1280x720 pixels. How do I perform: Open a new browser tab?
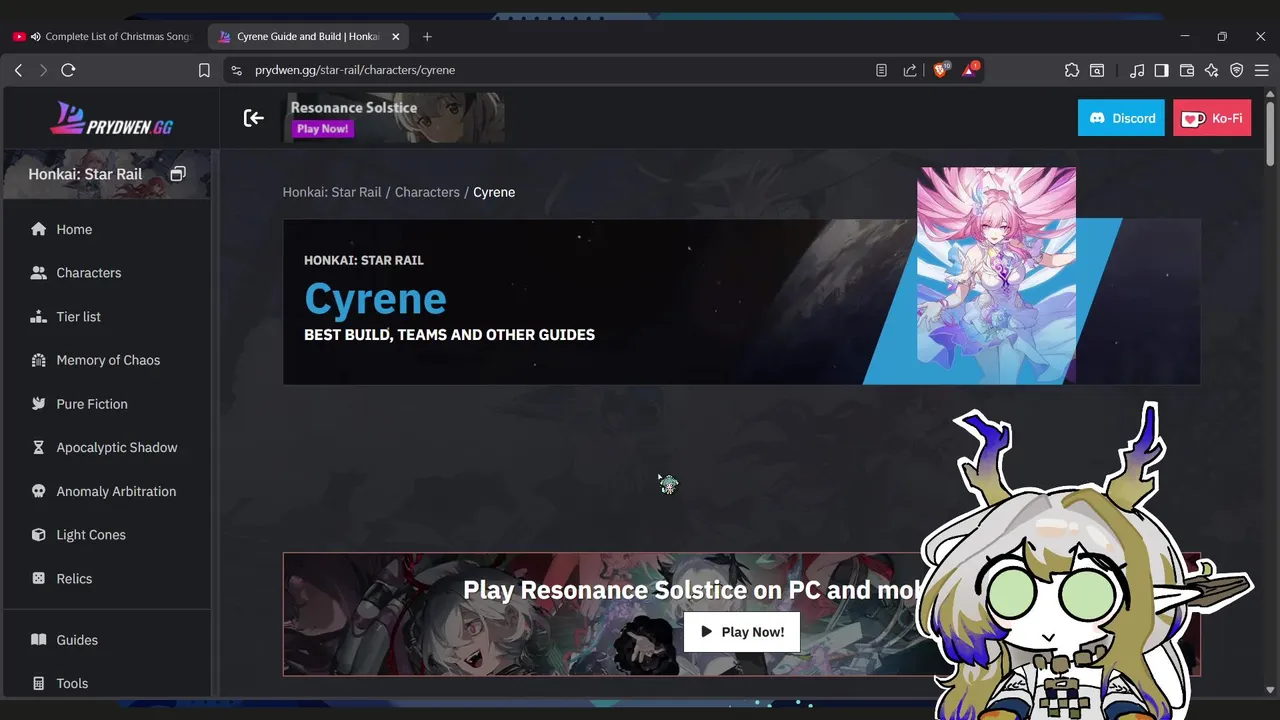[427, 37]
